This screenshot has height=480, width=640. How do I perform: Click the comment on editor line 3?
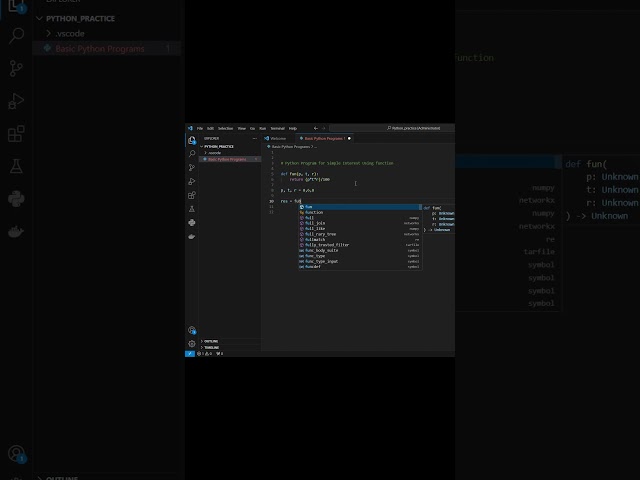[337, 163]
